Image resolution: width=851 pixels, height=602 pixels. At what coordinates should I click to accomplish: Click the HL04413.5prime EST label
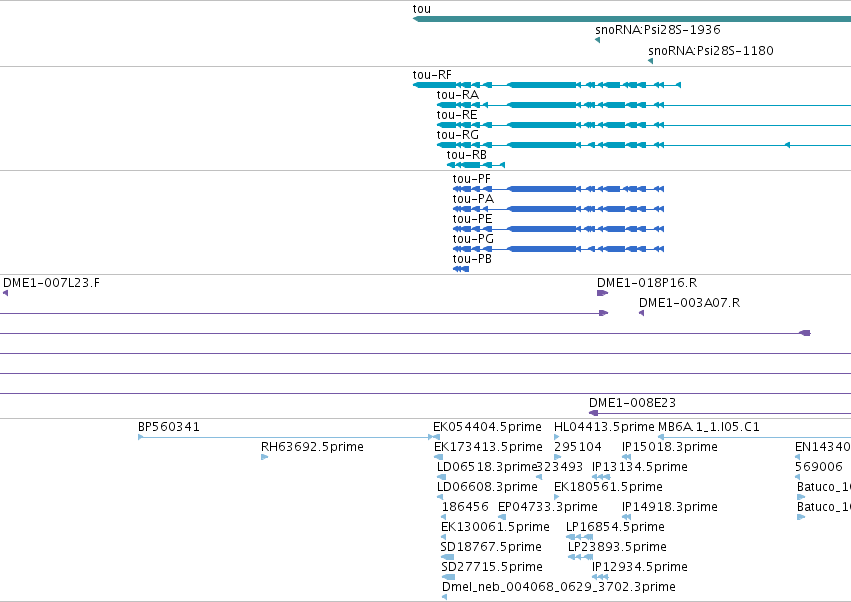click(604, 427)
